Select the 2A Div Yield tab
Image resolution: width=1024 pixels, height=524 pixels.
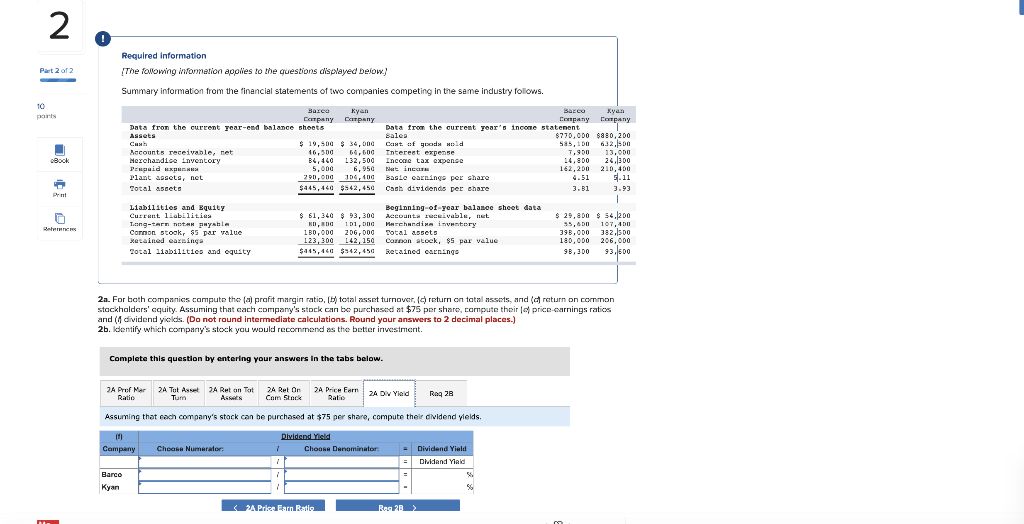[389, 393]
